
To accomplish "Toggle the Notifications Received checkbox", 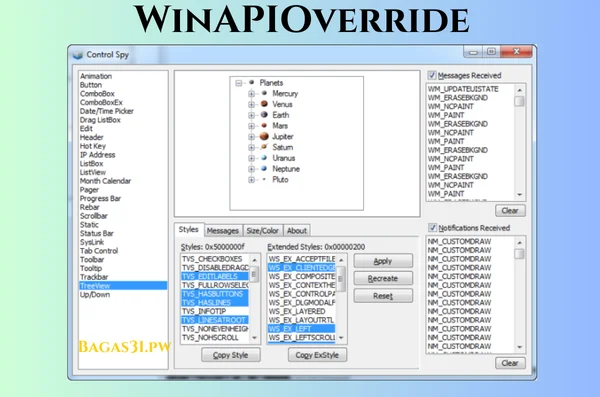I will click(x=432, y=228).
